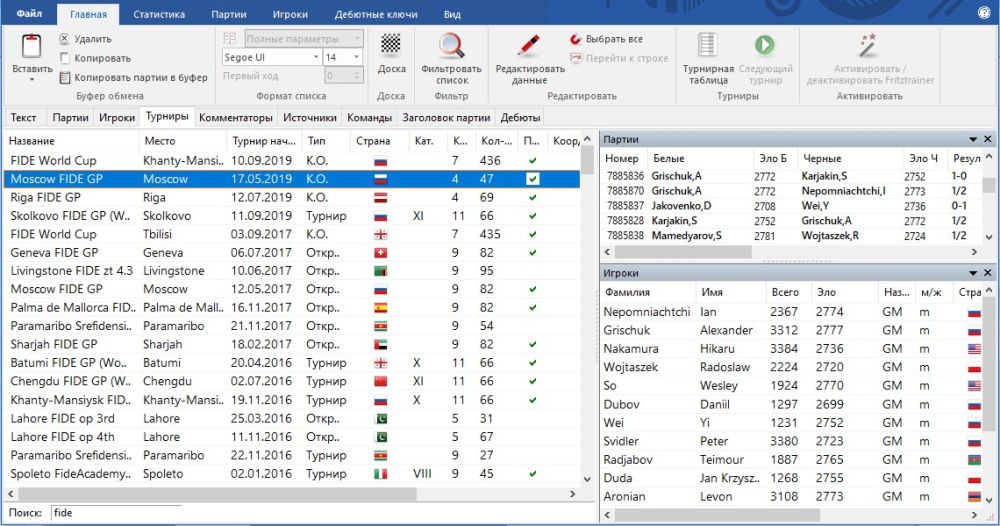Click Pakistan flag in Lahore FIDE op 3rd row
The image size is (1000, 526).
tap(381, 419)
